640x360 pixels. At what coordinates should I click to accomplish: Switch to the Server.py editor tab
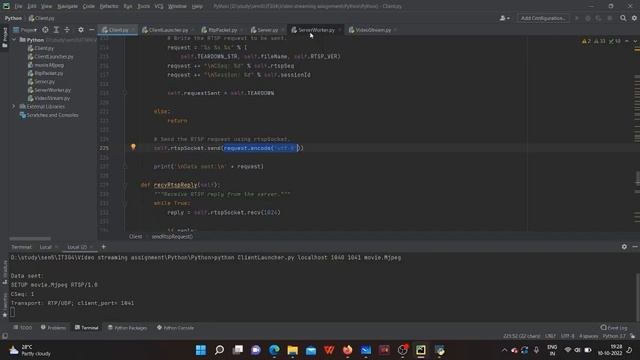(267, 30)
